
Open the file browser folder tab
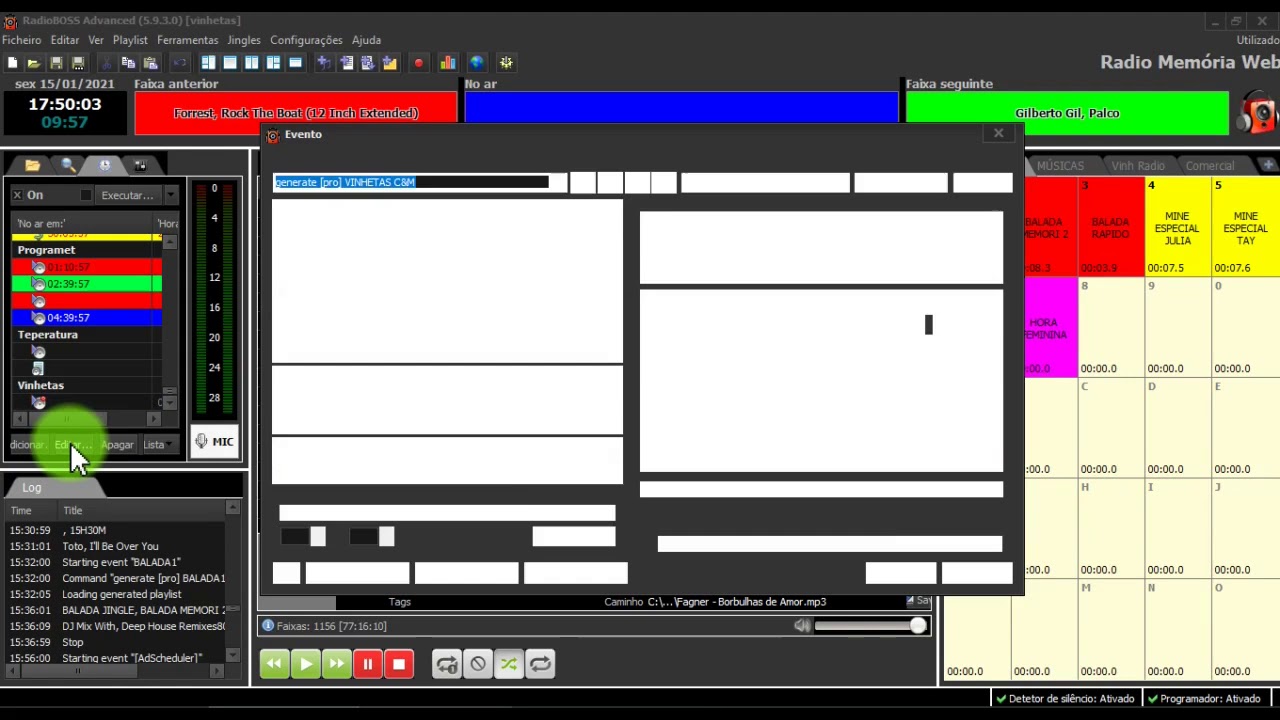[32, 165]
